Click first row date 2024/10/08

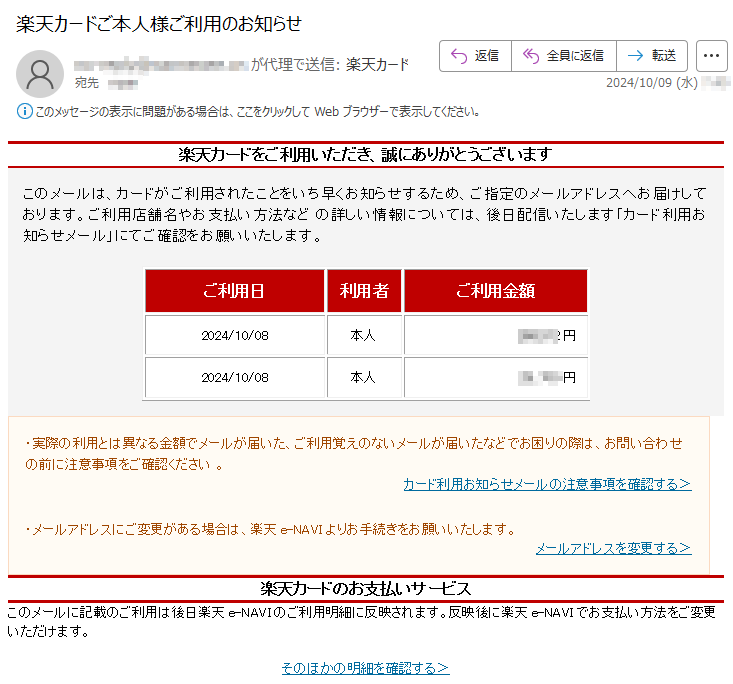[x=235, y=335]
